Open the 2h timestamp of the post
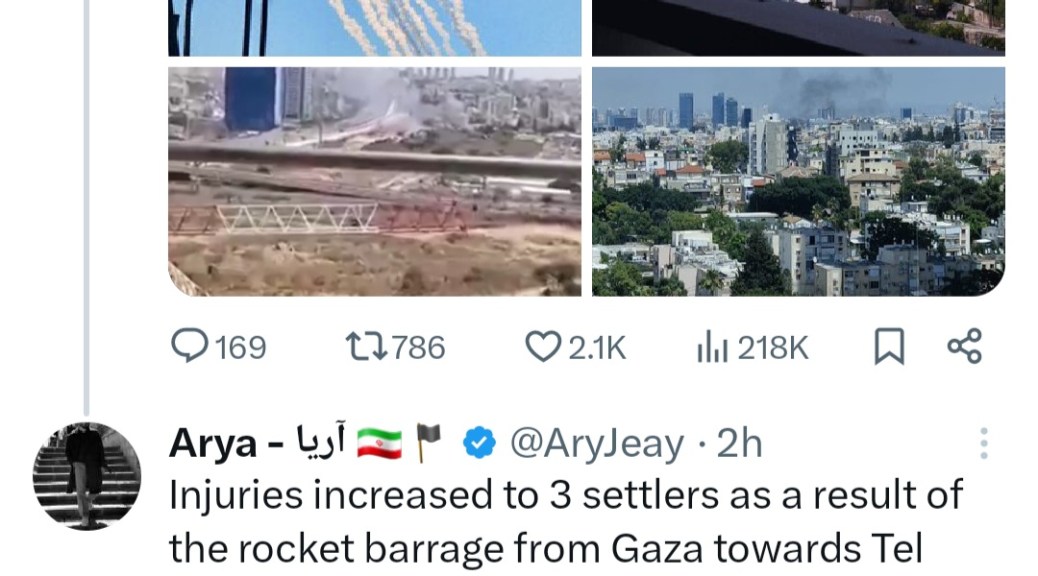Screen dimensions: 1038x576 739,443
